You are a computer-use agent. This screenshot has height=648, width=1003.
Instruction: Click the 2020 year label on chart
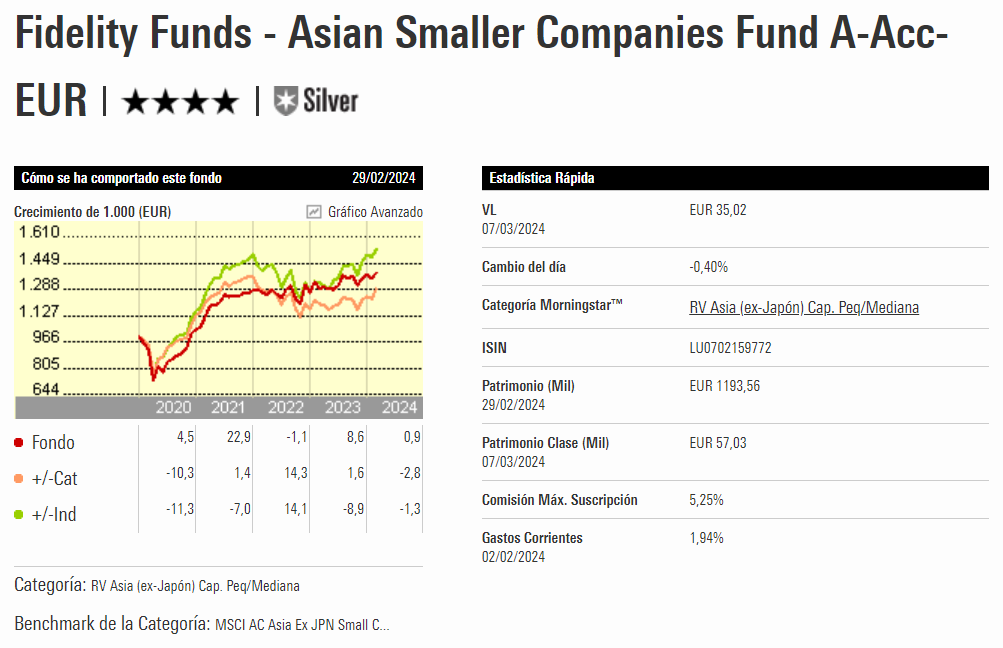(173, 407)
